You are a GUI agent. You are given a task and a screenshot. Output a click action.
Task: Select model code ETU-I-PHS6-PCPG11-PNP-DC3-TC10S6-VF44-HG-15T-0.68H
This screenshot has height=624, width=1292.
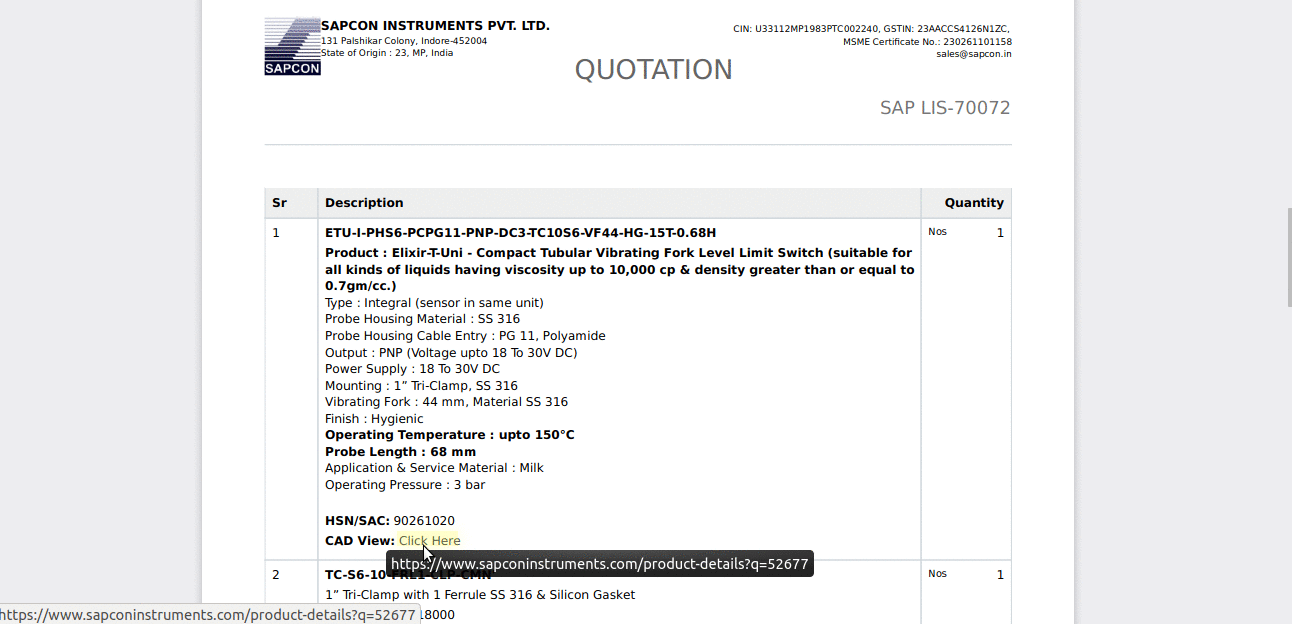click(520, 233)
